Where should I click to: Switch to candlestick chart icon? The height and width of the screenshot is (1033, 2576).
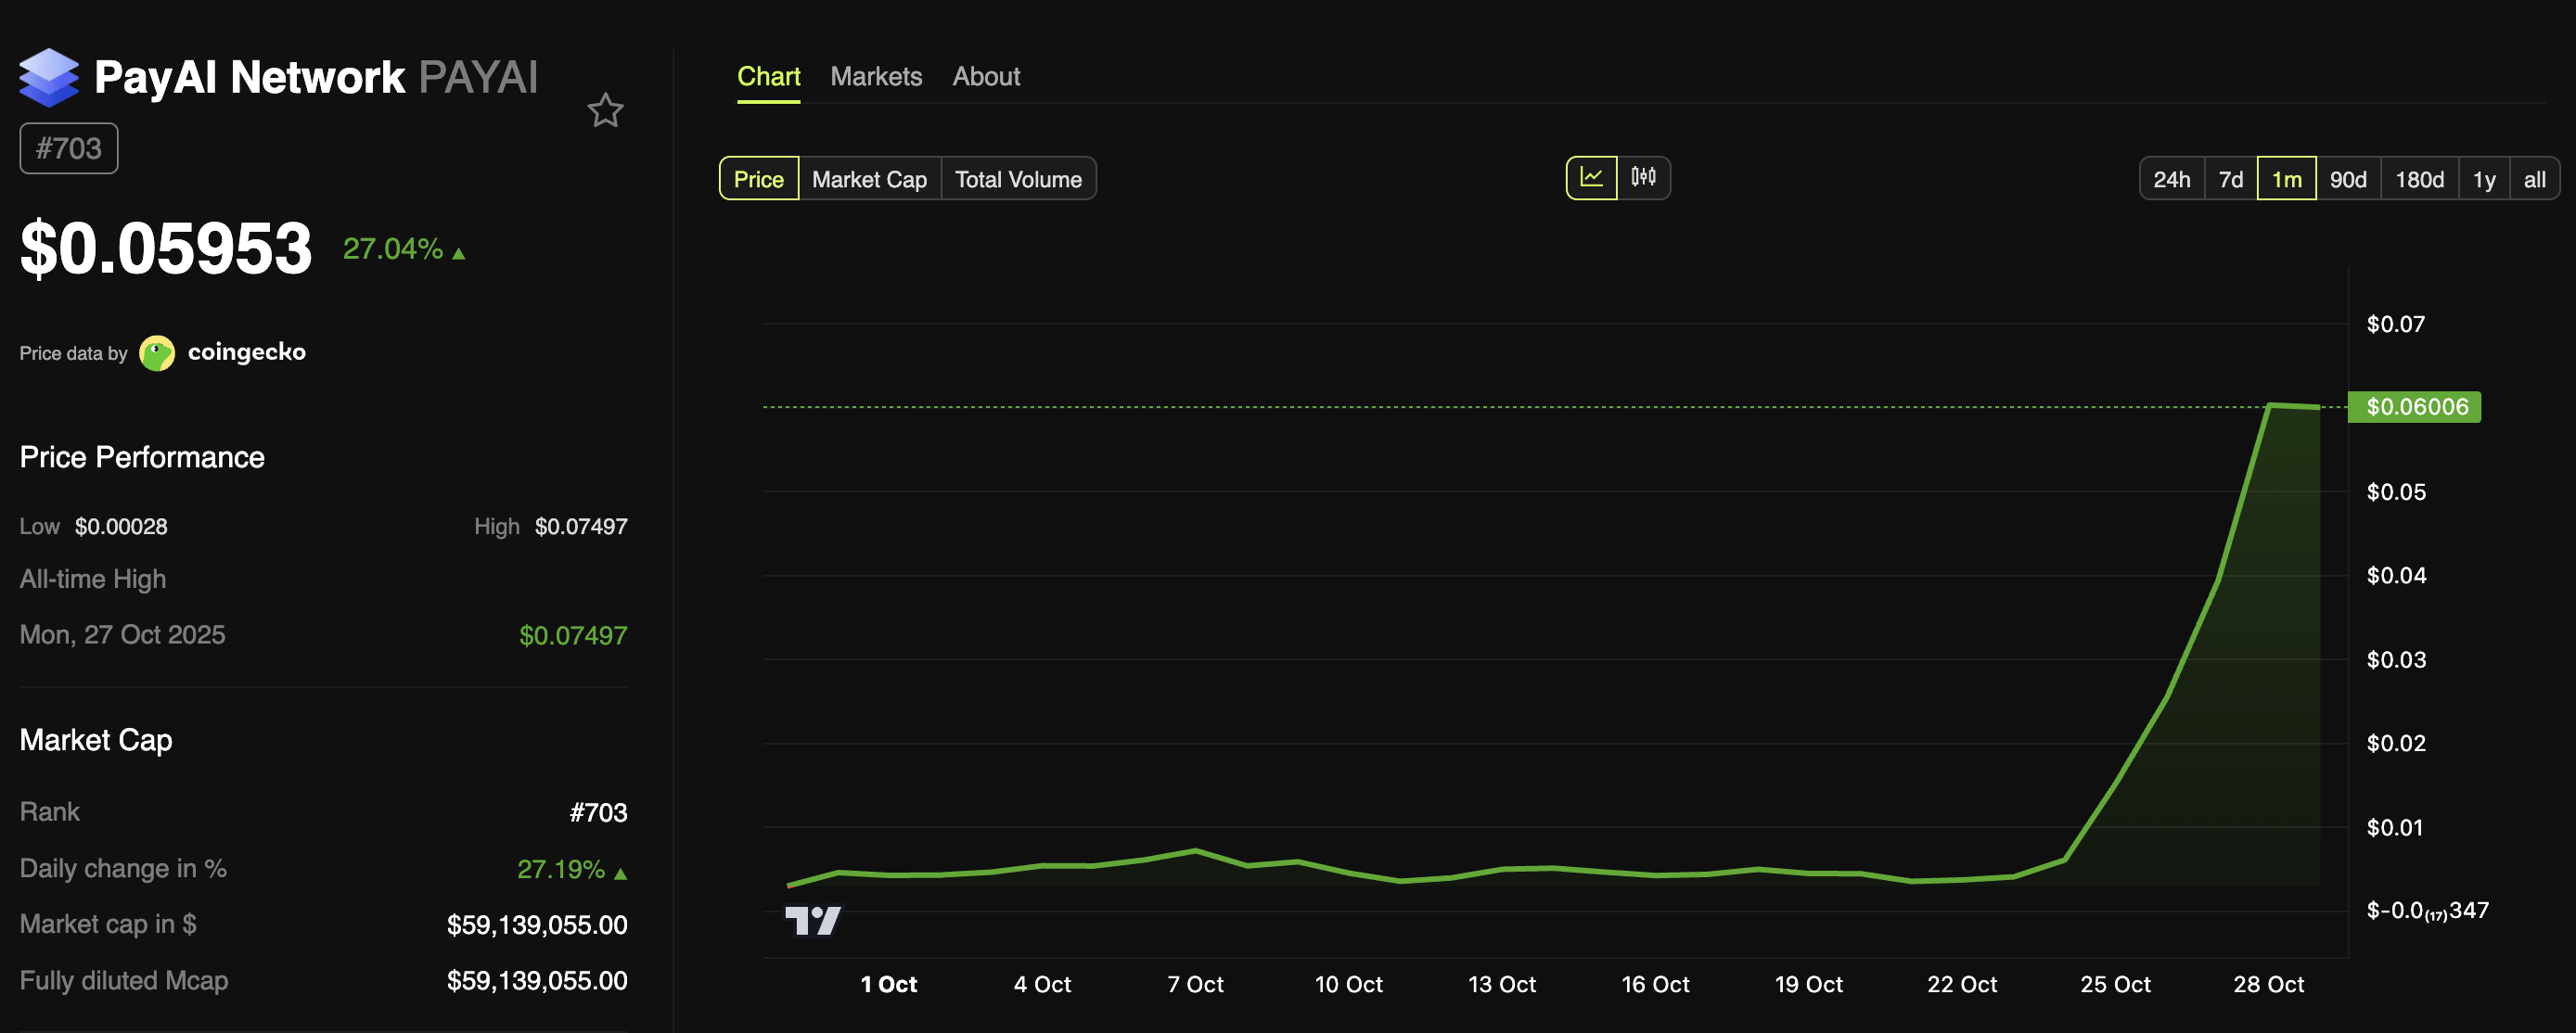1643,177
